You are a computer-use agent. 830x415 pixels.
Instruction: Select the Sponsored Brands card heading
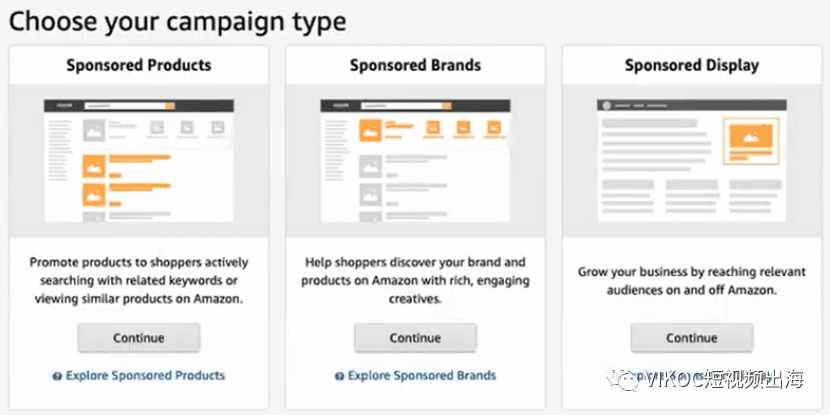click(x=416, y=65)
